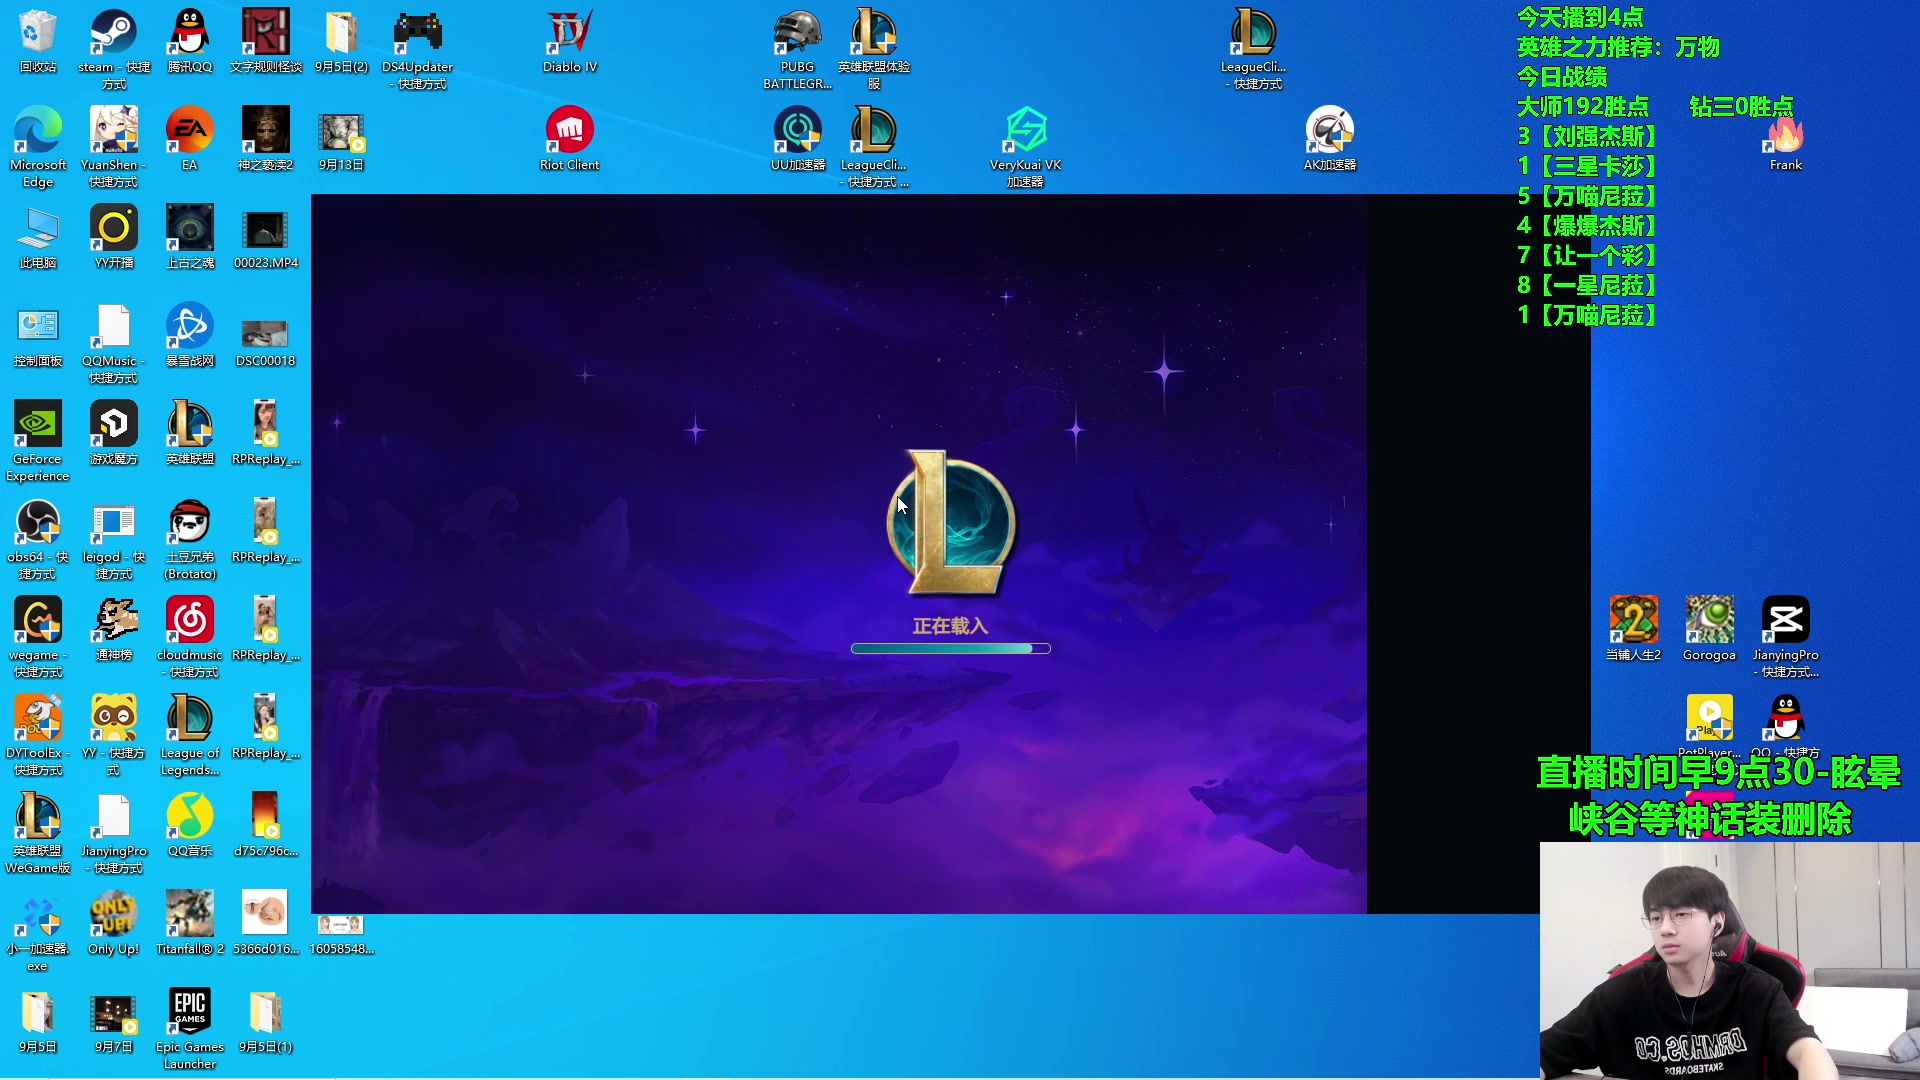Image resolution: width=1920 pixels, height=1080 pixels.
Task: Open the wegame shortcut
Action: point(38,637)
